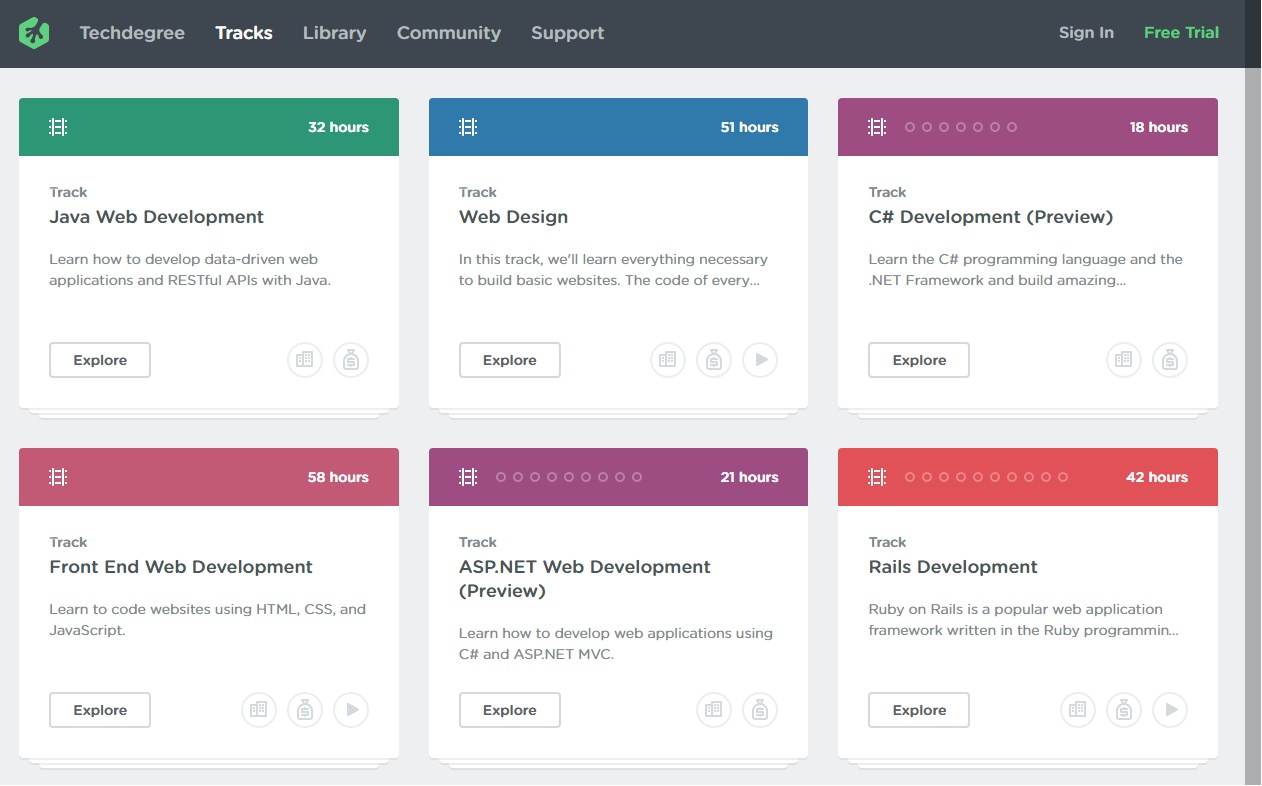Image resolution: width=1262 pixels, height=786 pixels.
Task: Click the building icon on the Java Web Development card
Action: pos(305,360)
